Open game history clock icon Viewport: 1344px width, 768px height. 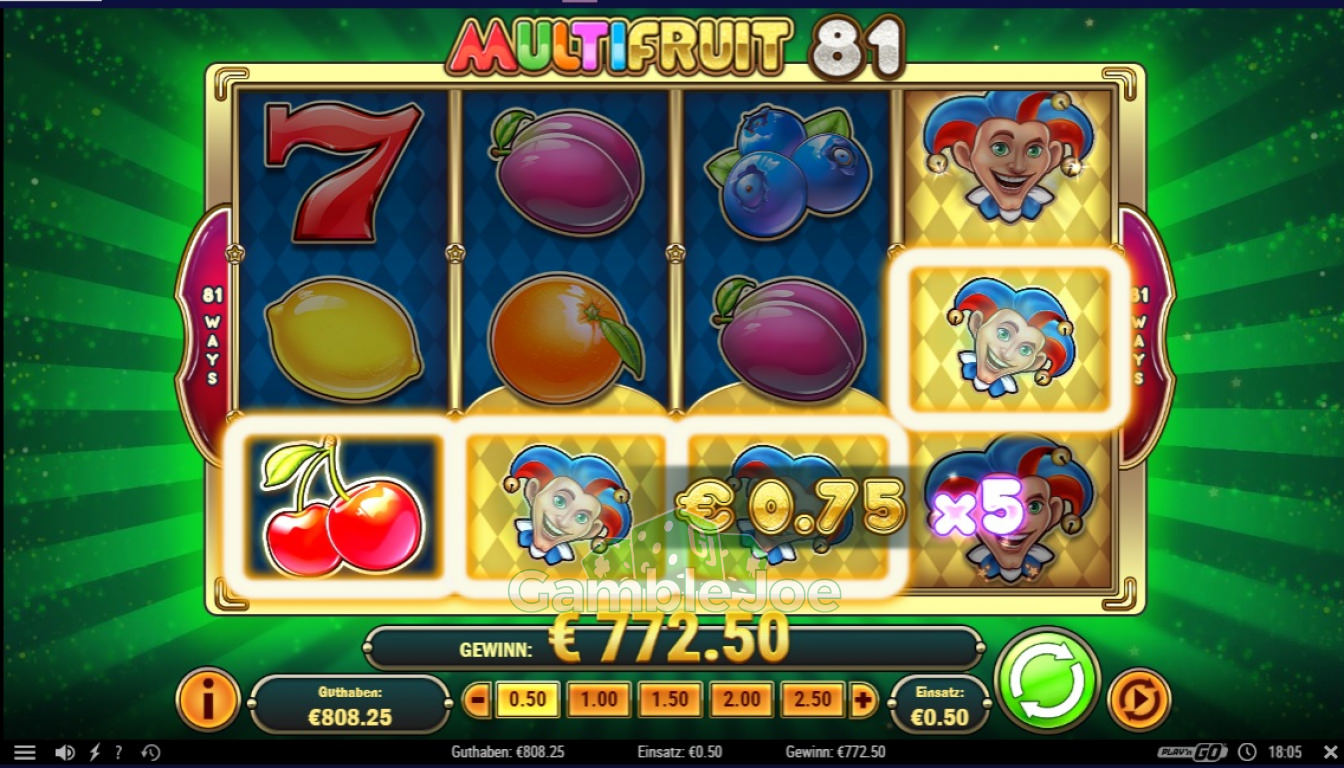[x=151, y=752]
